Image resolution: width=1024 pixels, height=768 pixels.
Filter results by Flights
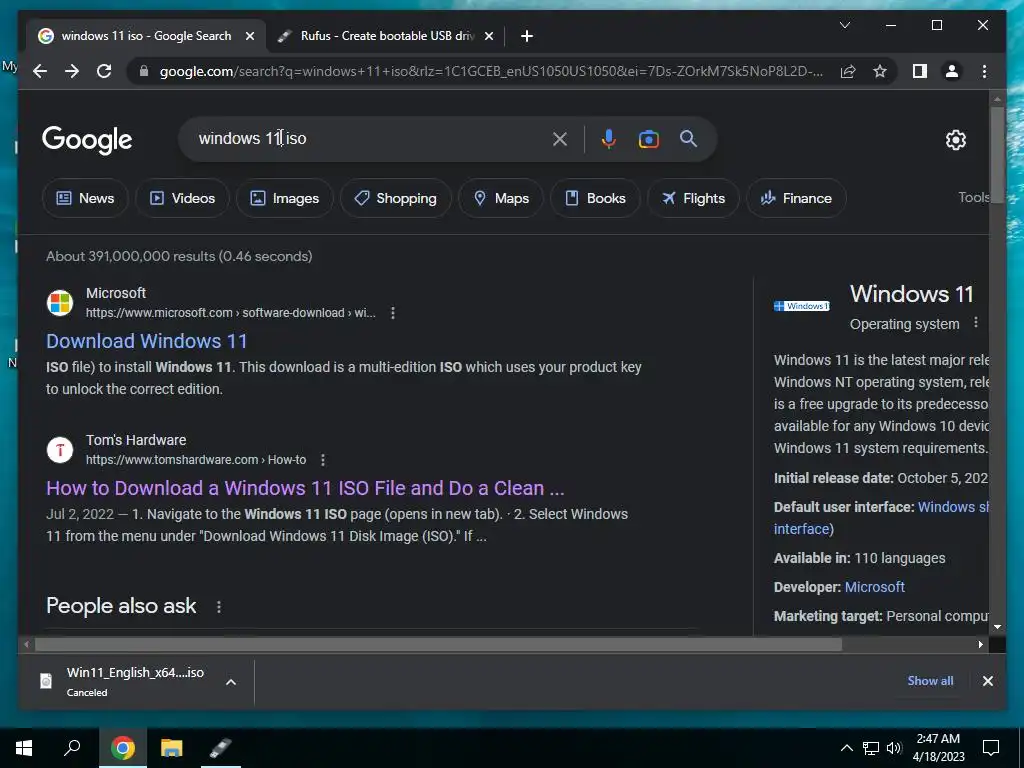tap(693, 198)
